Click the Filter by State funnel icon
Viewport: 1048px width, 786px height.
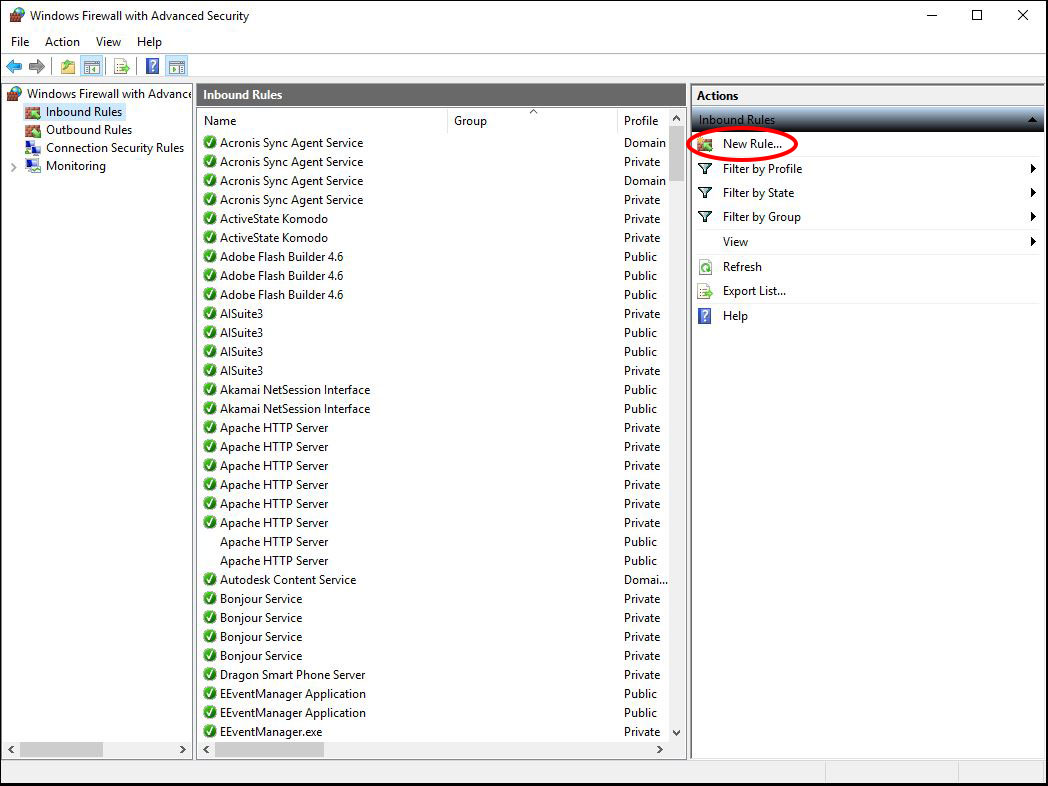(x=705, y=192)
